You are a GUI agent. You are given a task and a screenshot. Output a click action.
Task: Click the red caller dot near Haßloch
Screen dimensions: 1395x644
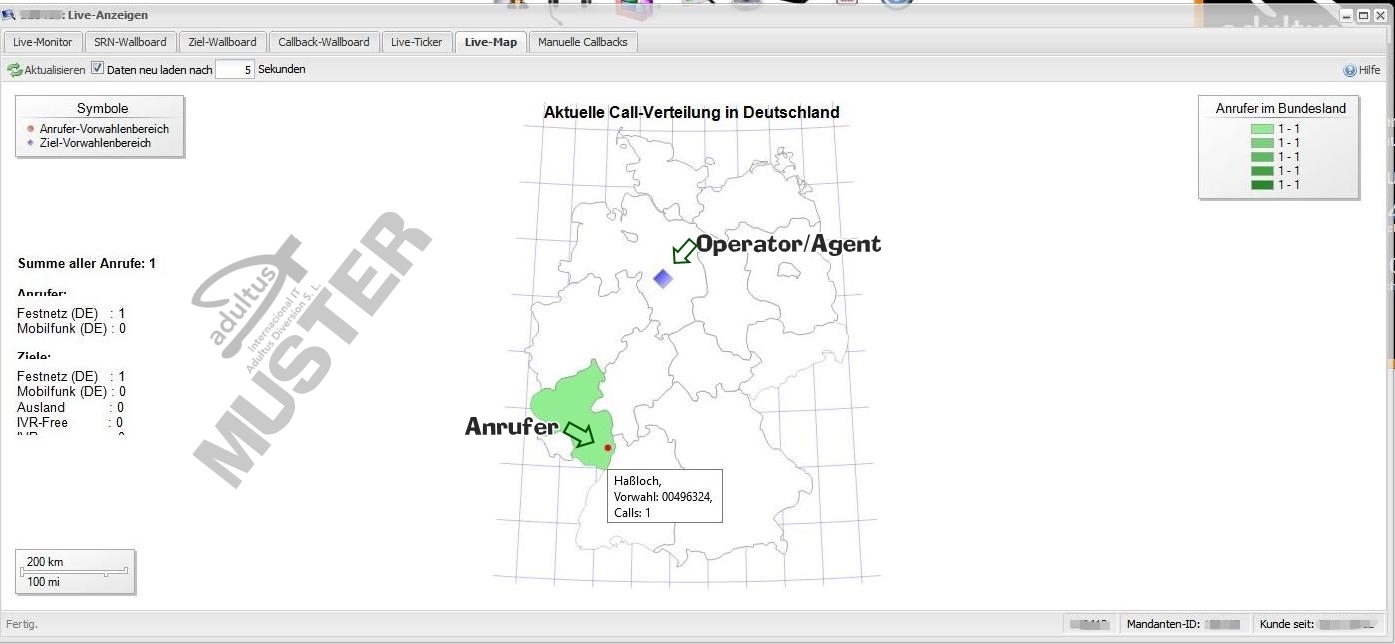[608, 448]
